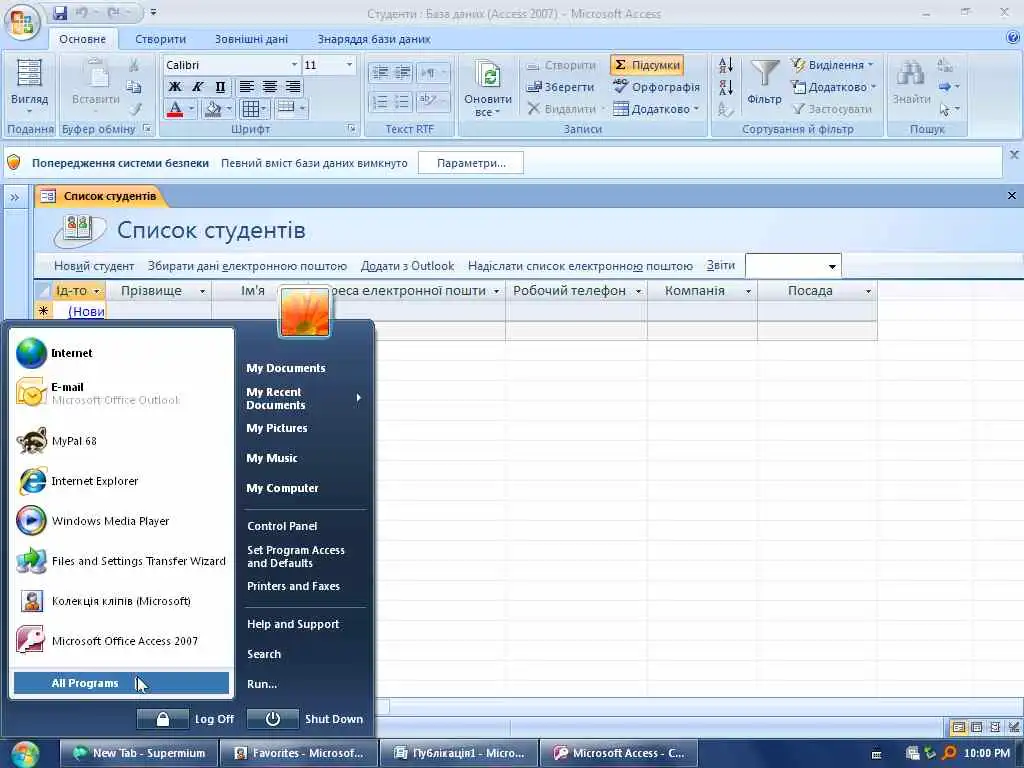The width and height of the screenshot is (1024, 768).
Task: Select the Список студентів document tab
Action: (101, 196)
